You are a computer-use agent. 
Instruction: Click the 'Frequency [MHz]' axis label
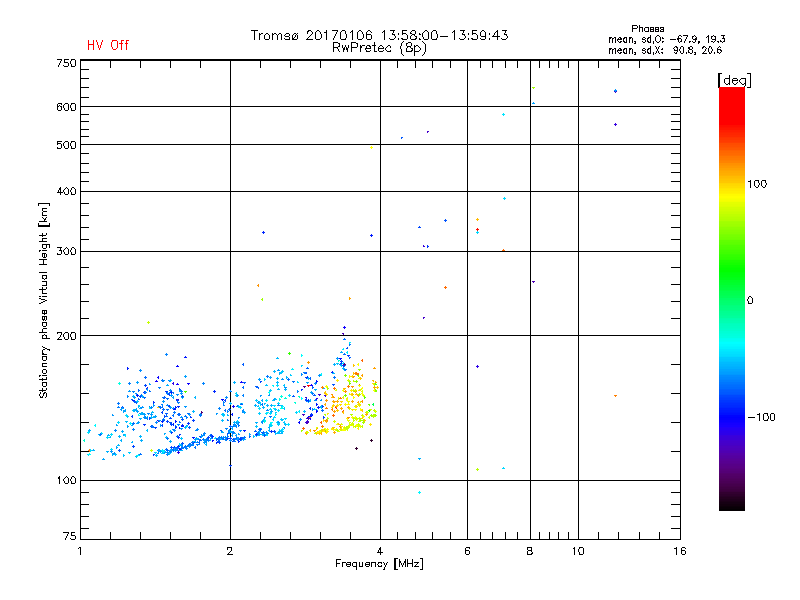tap(379, 564)
